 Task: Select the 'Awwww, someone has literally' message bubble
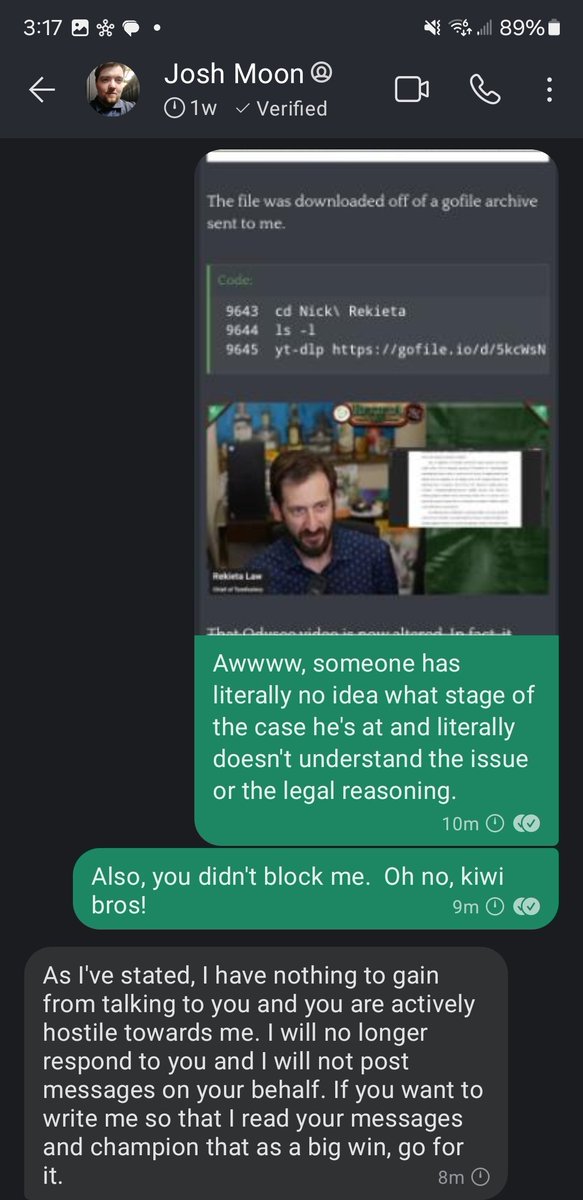(376, 739)
